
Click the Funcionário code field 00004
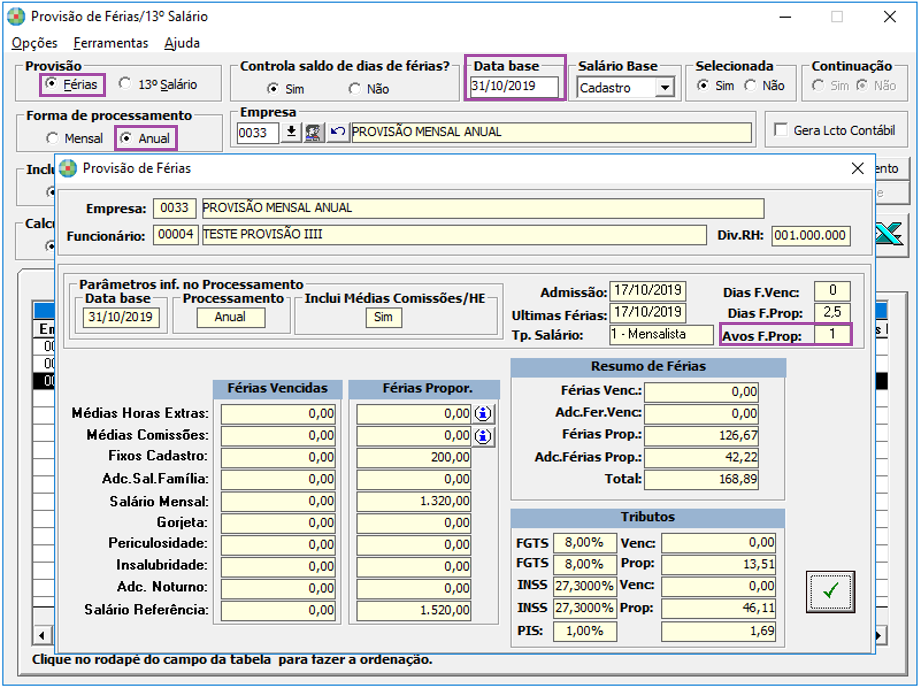pyautogui.click(x=176, y=235)
